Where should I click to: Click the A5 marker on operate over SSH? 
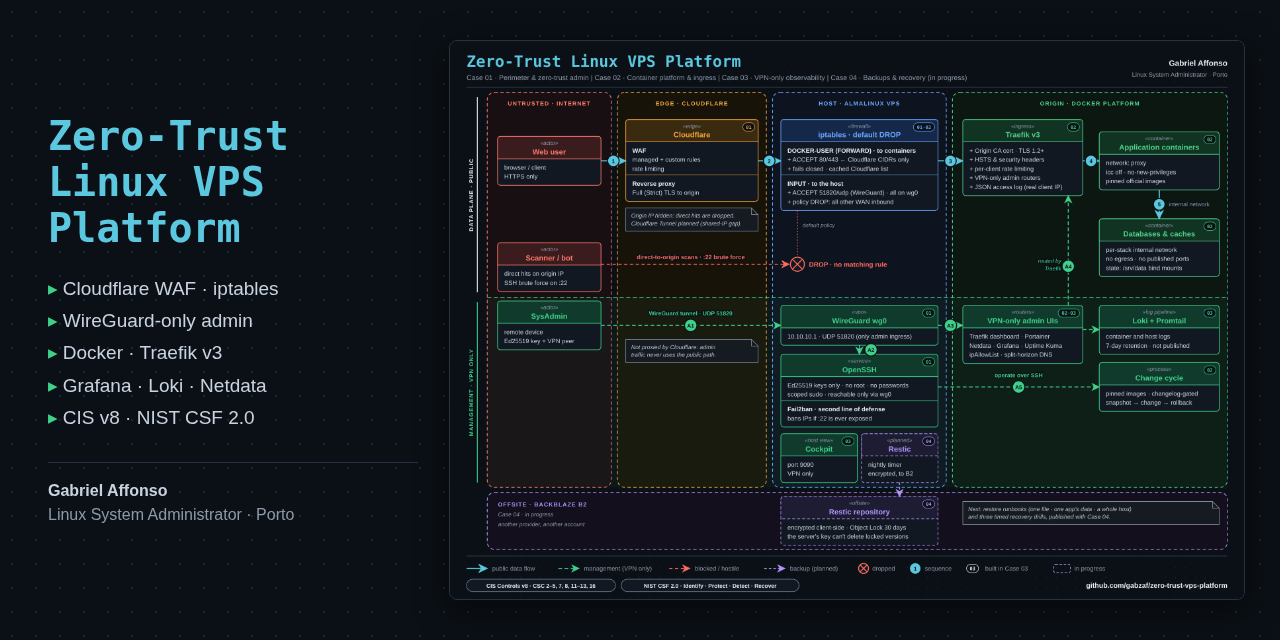1018,387
